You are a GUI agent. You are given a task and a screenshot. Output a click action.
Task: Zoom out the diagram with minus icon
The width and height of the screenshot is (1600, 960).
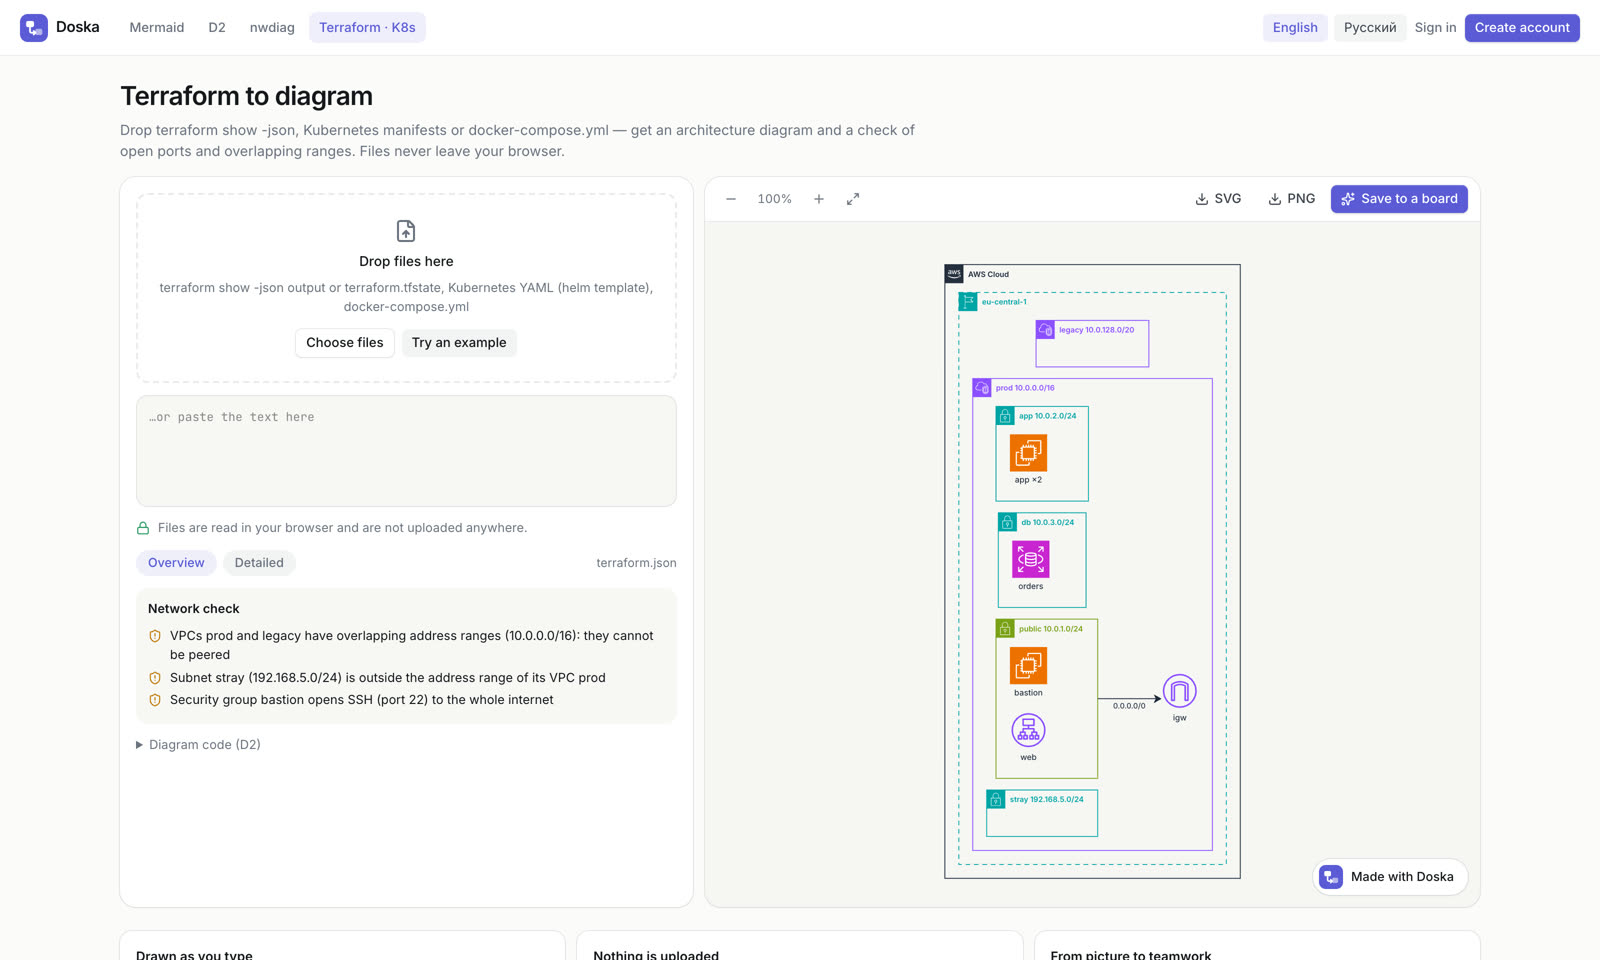[x=731, y=199]
